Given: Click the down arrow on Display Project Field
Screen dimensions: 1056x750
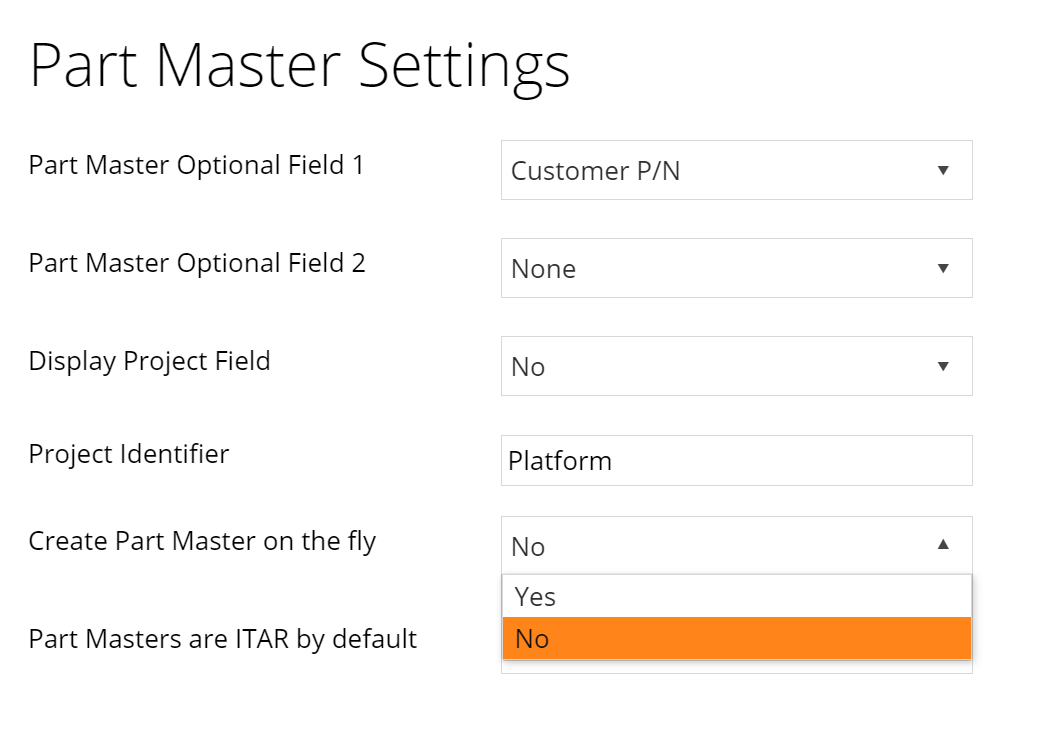Looking at the screenshot, I should click(x=943, y=366).
